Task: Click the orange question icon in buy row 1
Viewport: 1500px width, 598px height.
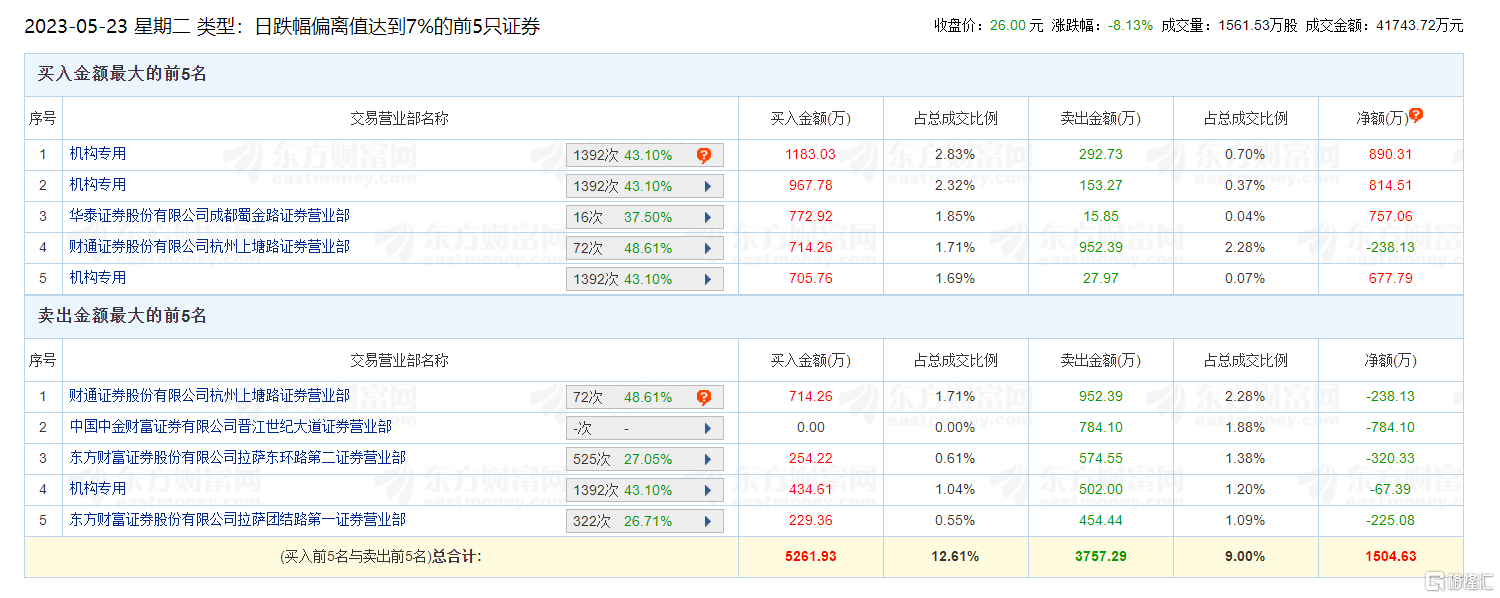Action: 704,155
